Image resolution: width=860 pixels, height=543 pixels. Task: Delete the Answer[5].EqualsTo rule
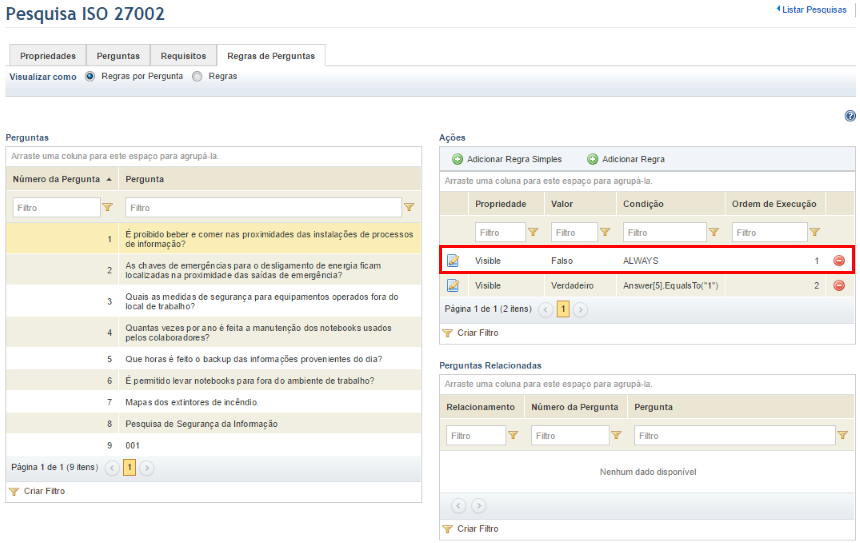pyautogui.click(x=839, y=285)
